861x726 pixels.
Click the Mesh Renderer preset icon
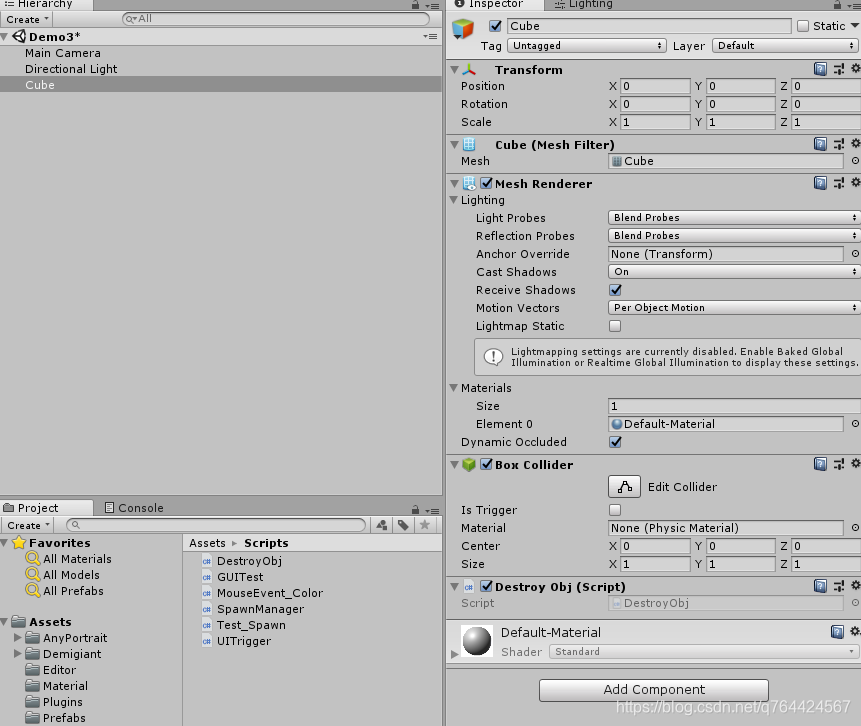838,184
